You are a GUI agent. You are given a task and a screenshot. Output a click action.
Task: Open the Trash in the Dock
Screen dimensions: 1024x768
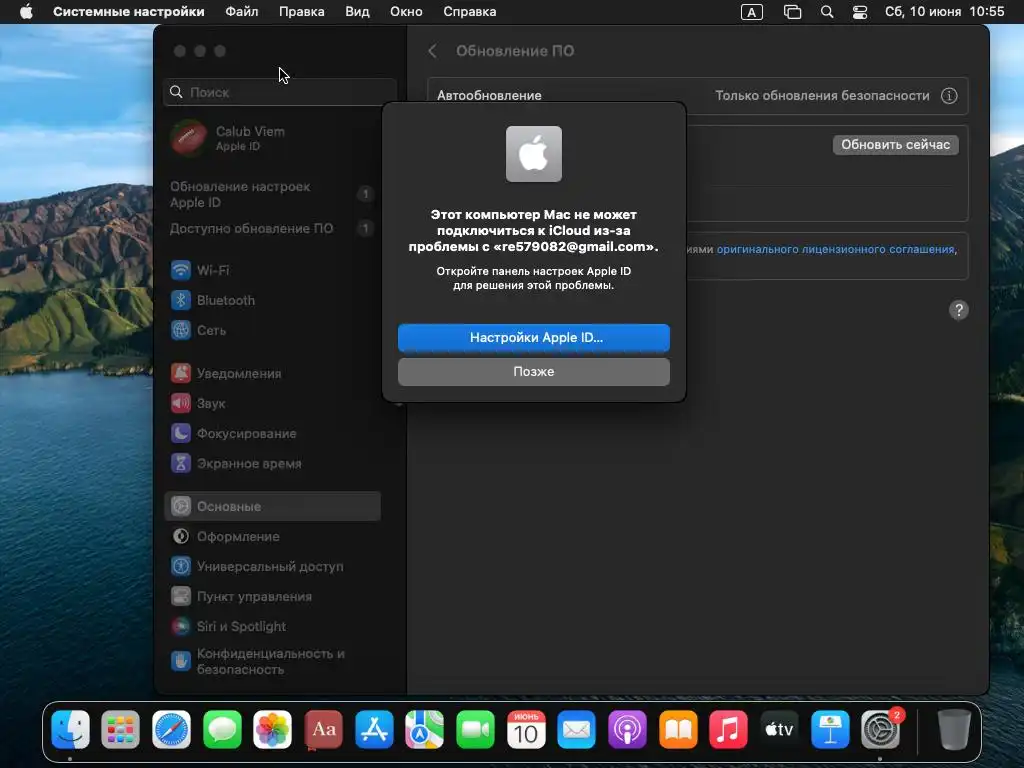[953, 729]
